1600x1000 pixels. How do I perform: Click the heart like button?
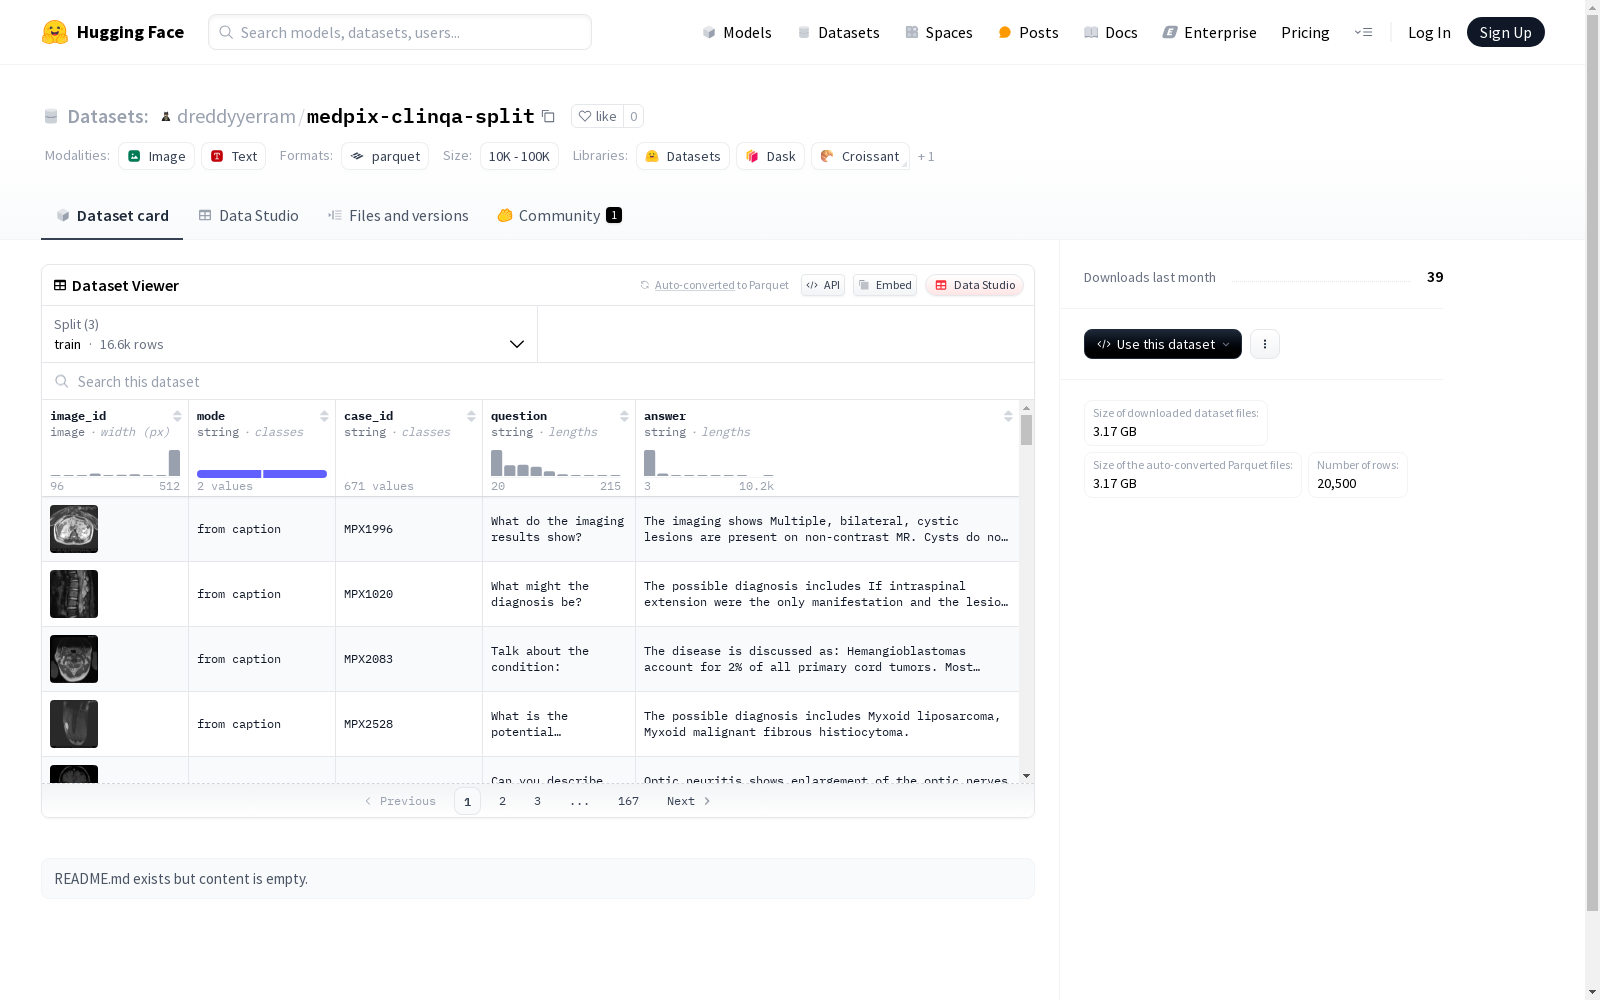pos(598,116)
